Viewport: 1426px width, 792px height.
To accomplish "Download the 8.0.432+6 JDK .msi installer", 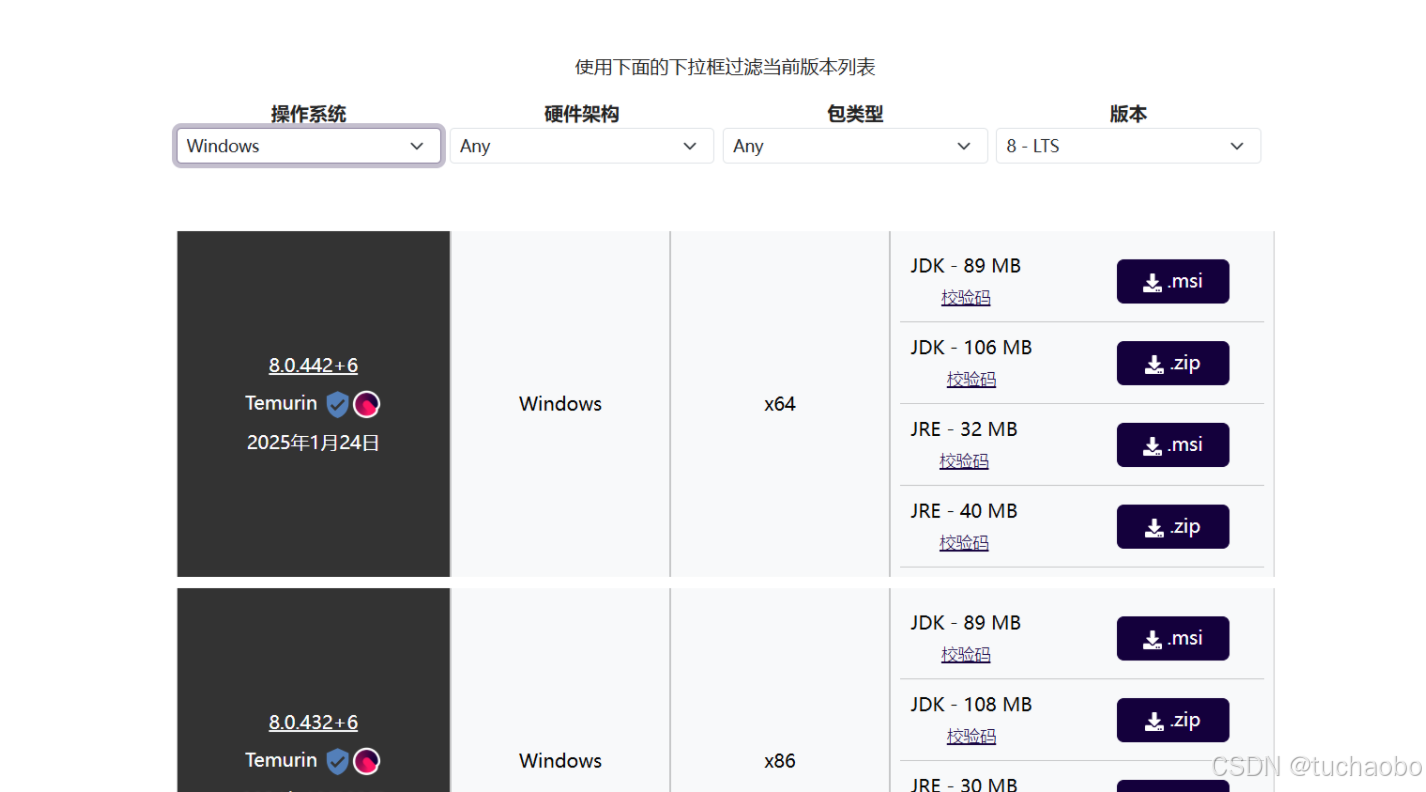I will [1172, 638].
